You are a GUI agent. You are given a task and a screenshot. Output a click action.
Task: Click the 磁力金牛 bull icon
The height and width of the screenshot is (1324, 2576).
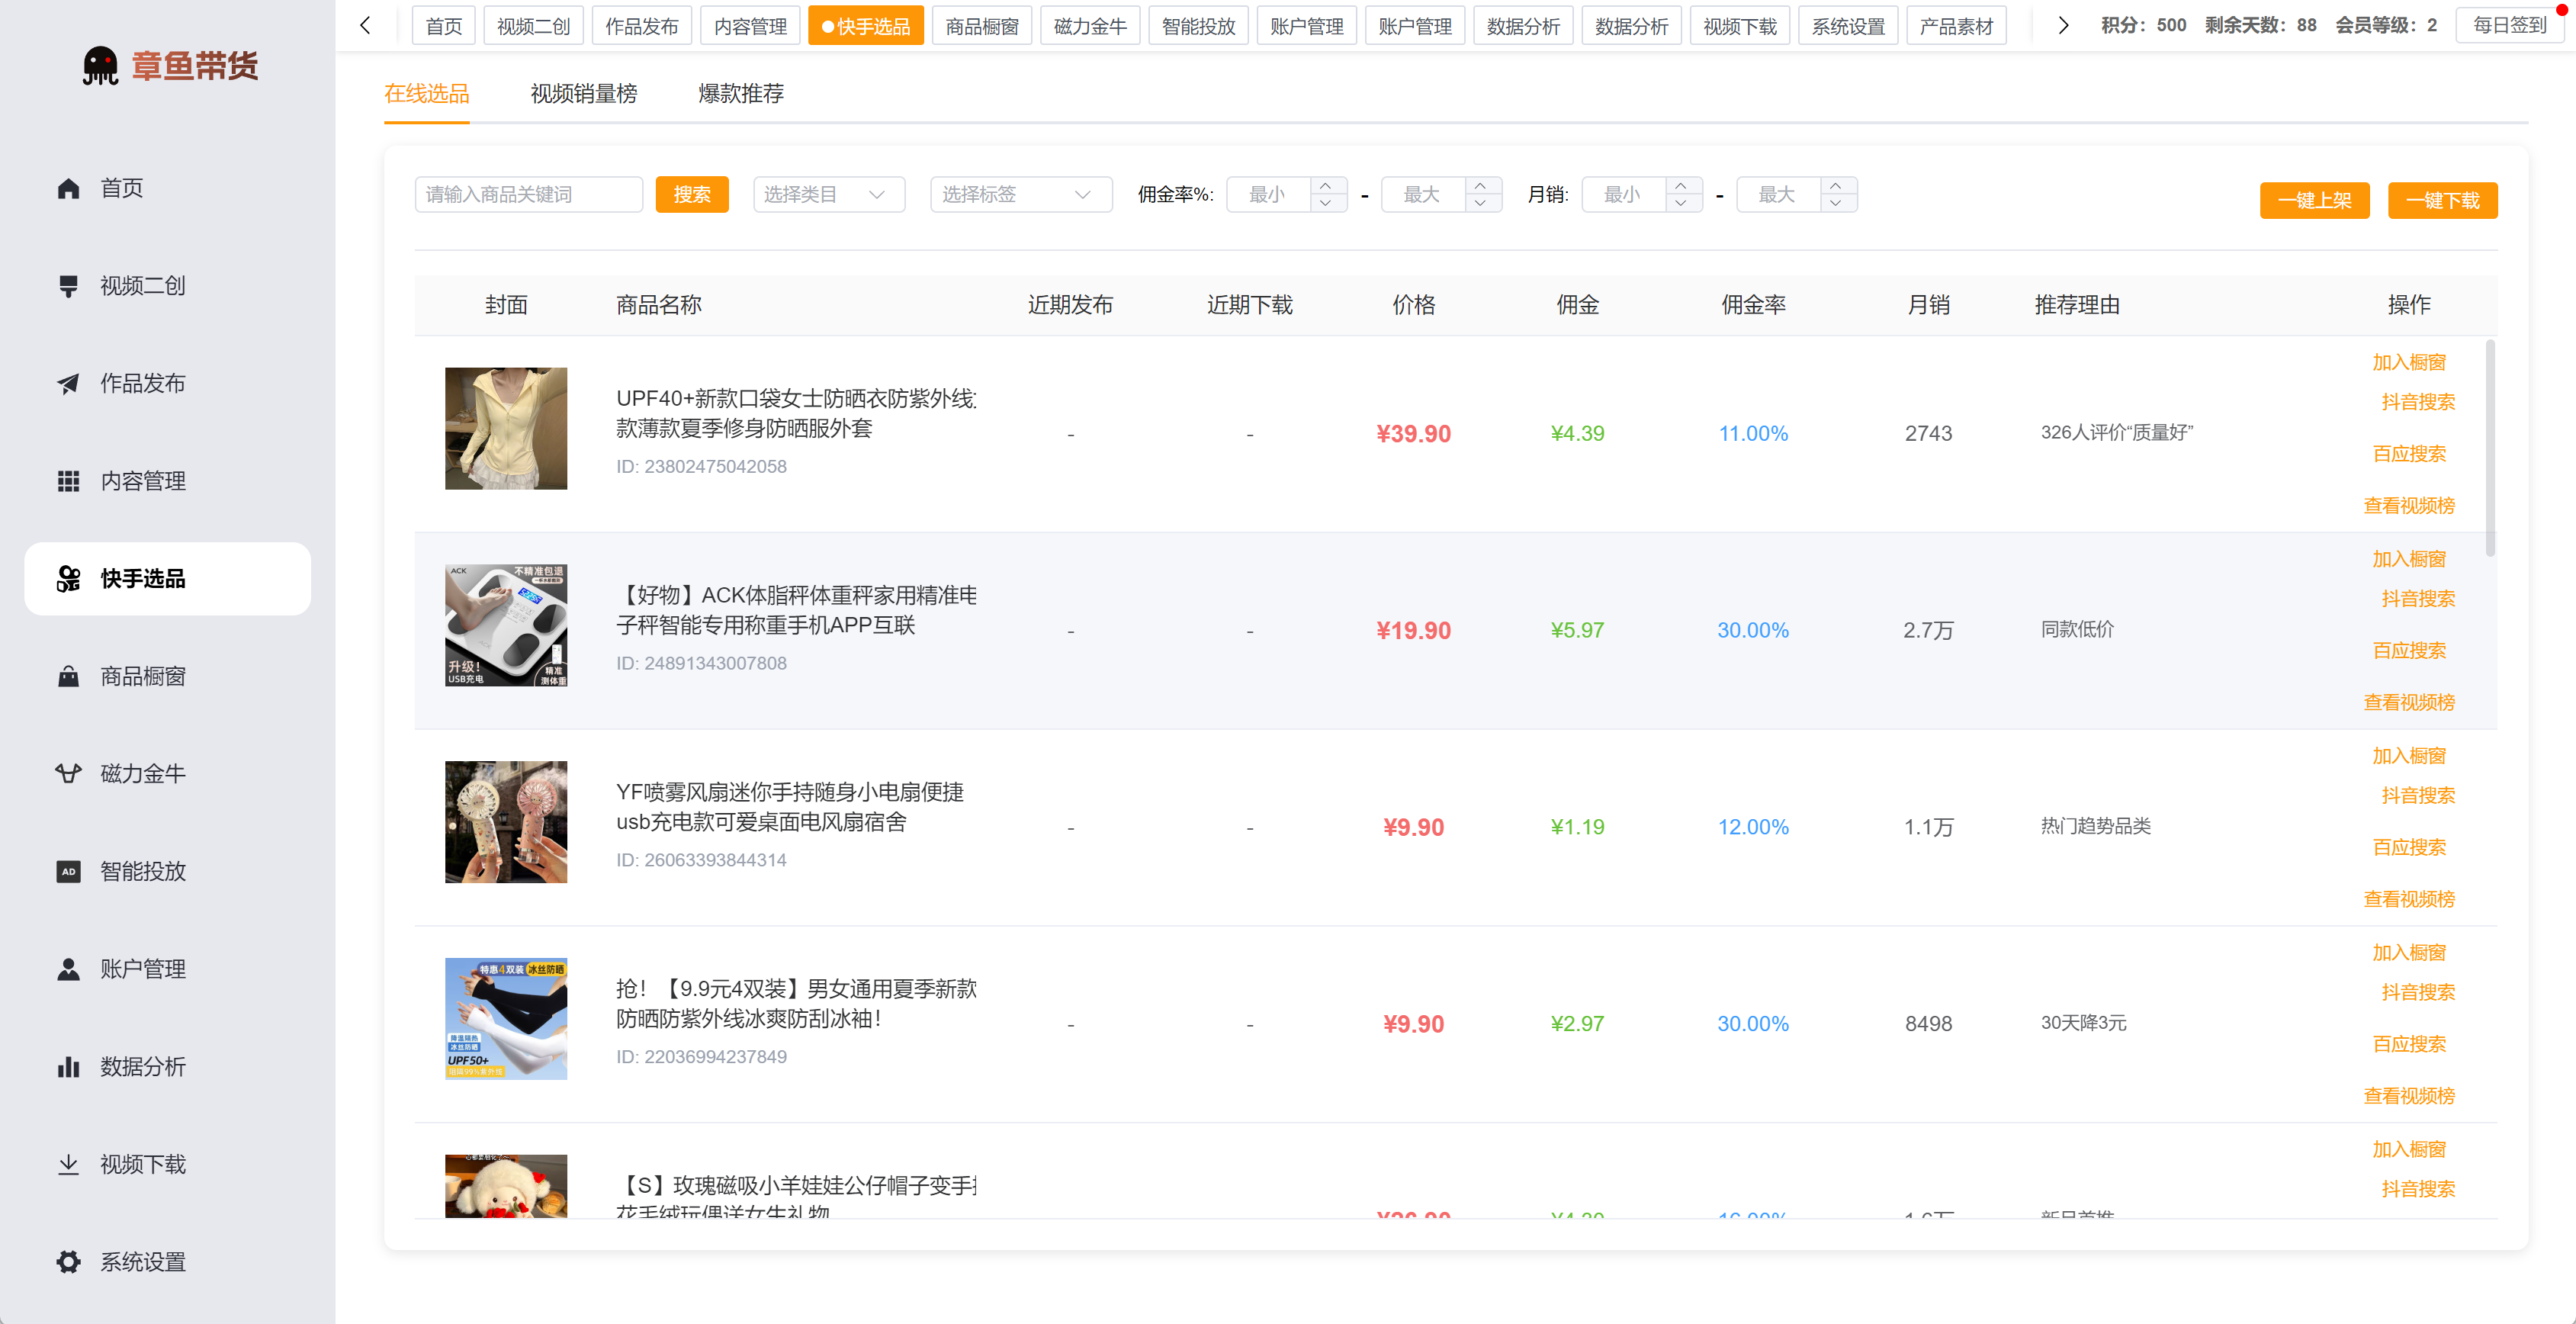tap(68, 774)
